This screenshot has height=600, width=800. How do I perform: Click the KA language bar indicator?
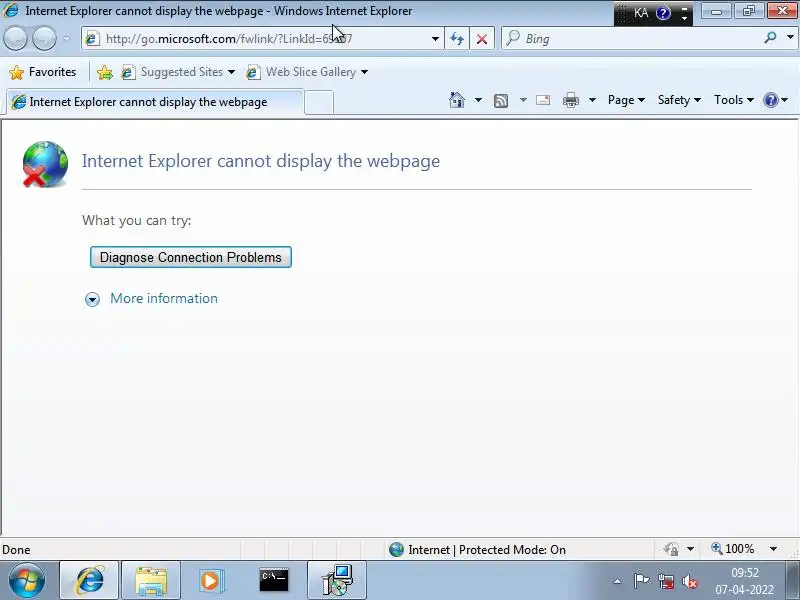641,12
